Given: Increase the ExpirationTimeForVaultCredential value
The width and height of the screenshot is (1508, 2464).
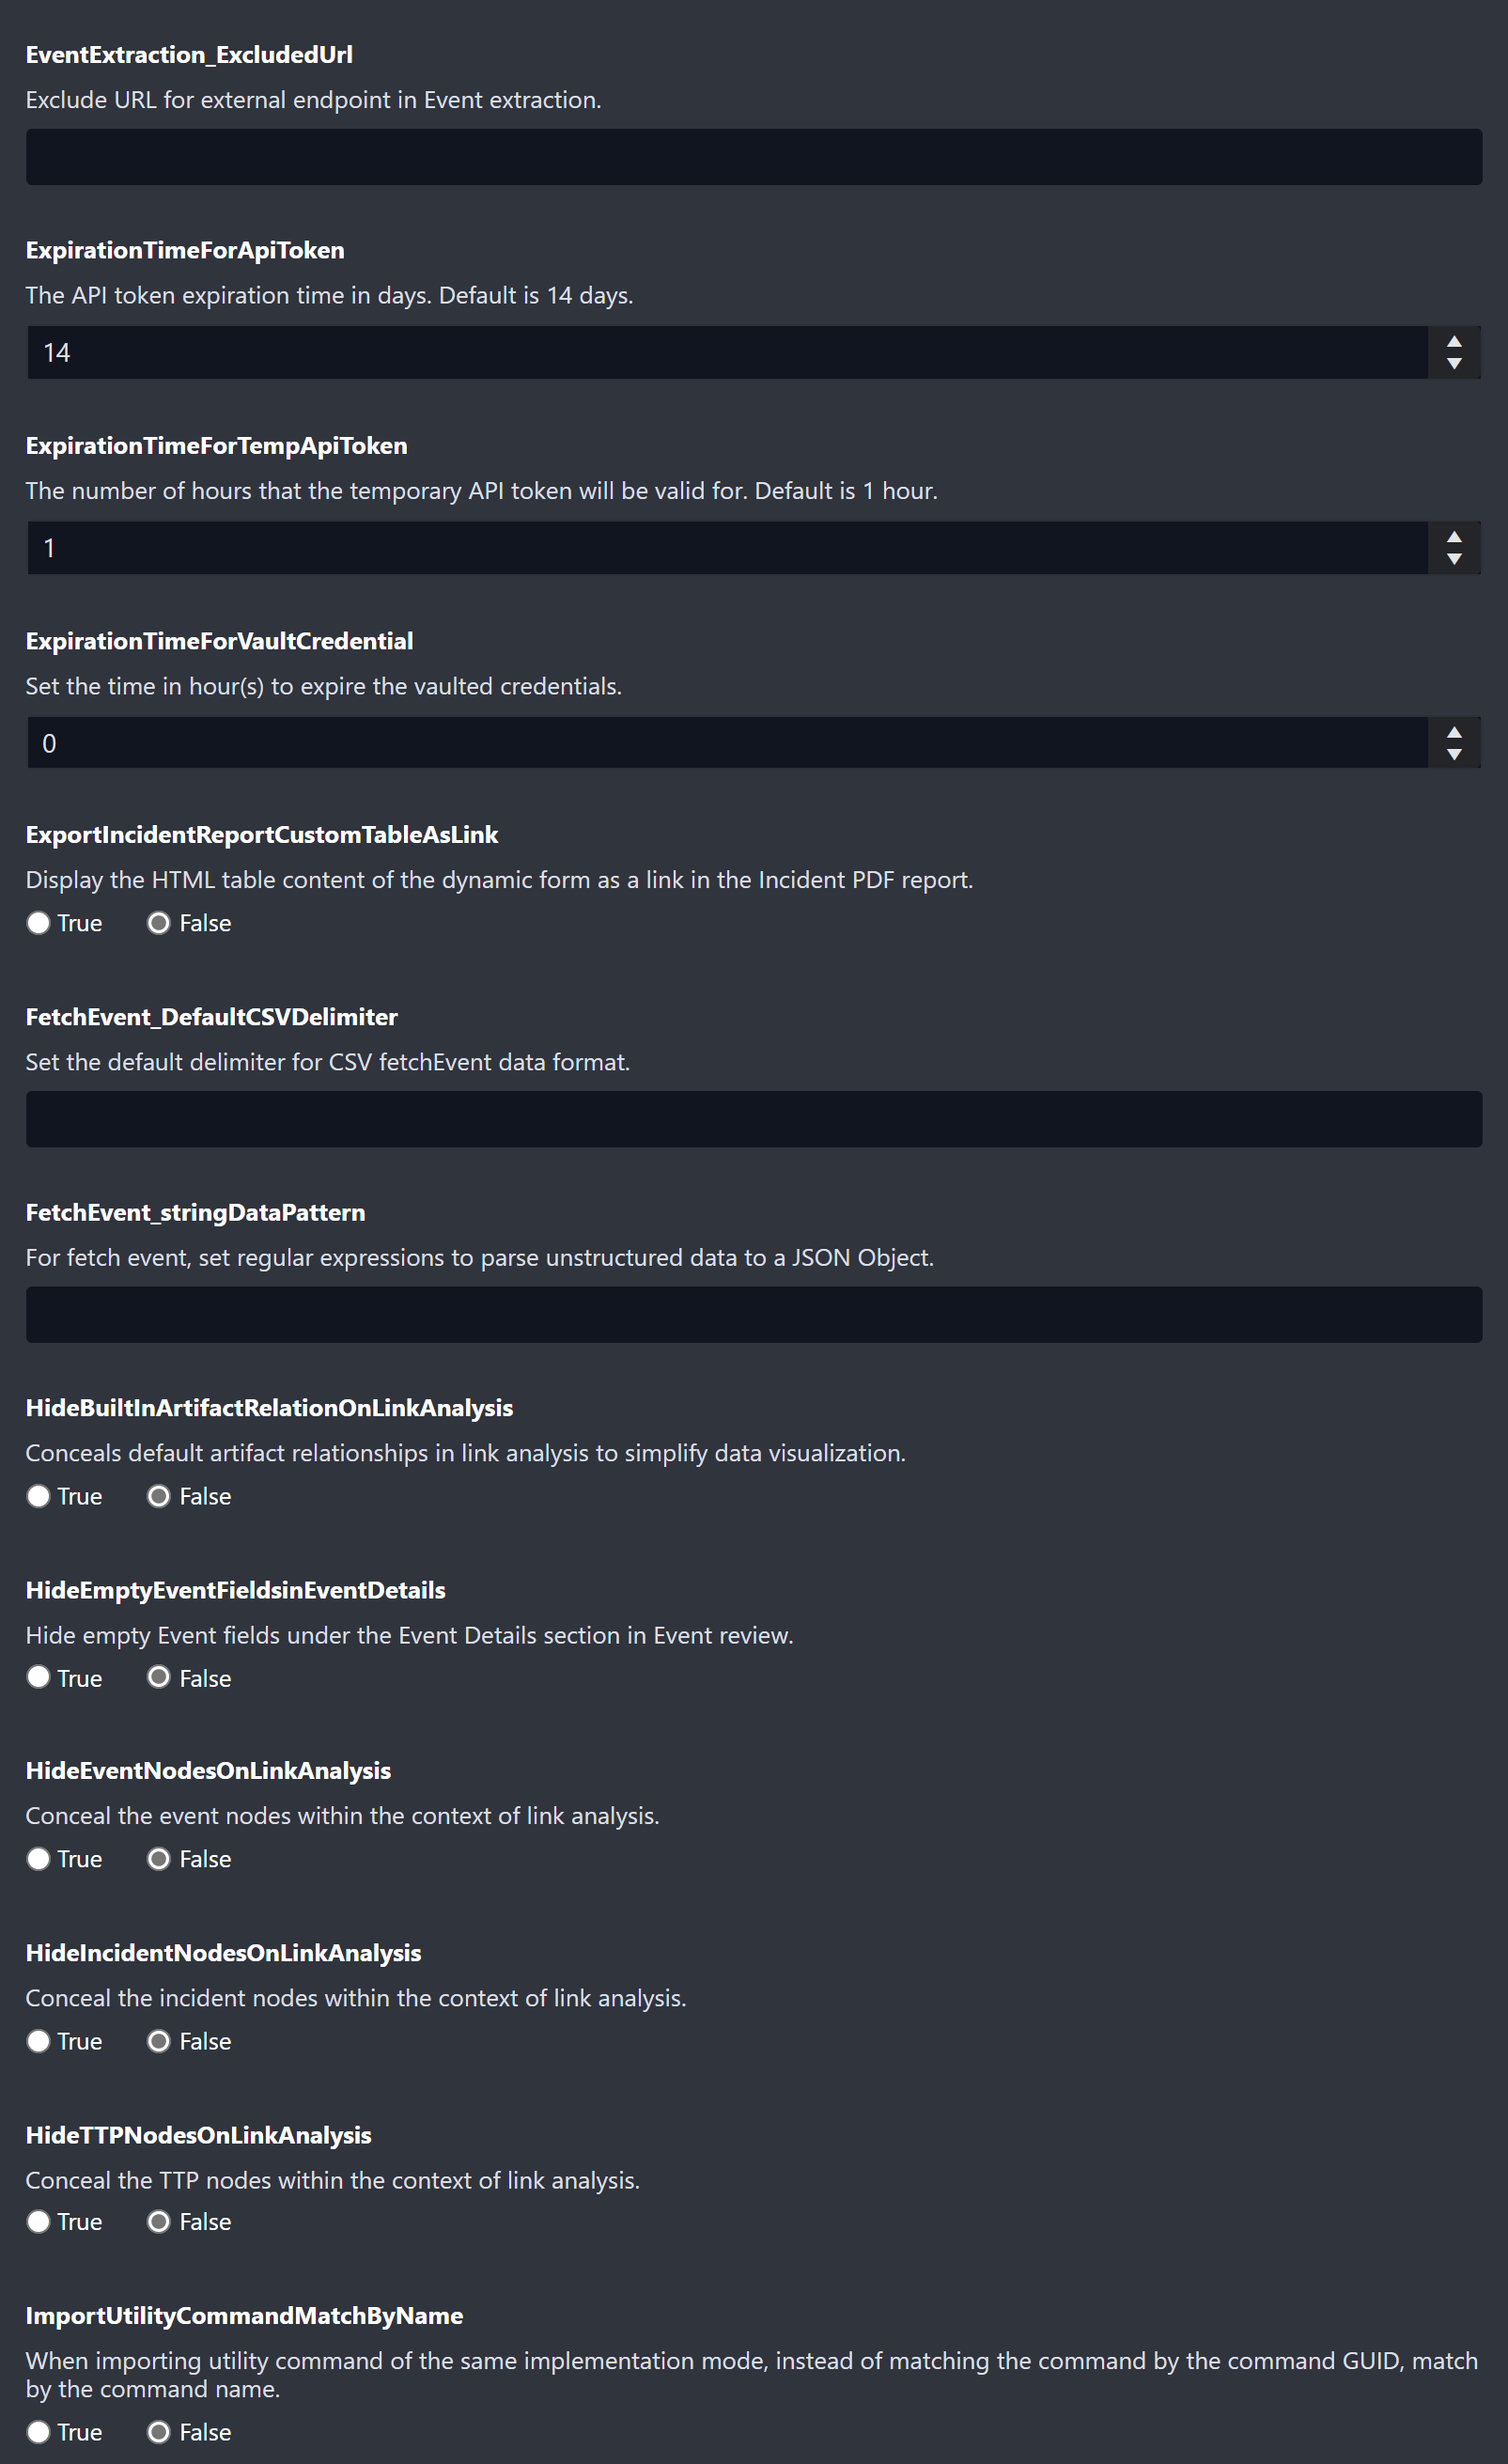Looking at the screenshot, I should click(x=1454, y=732).
